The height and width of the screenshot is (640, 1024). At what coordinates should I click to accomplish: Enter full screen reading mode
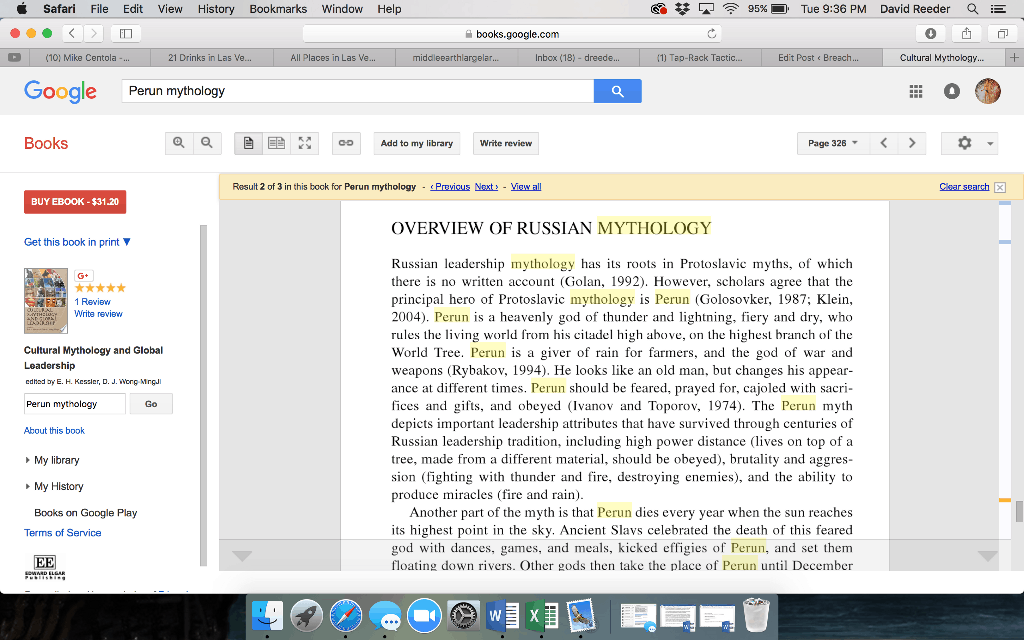(x=305, y=143)
